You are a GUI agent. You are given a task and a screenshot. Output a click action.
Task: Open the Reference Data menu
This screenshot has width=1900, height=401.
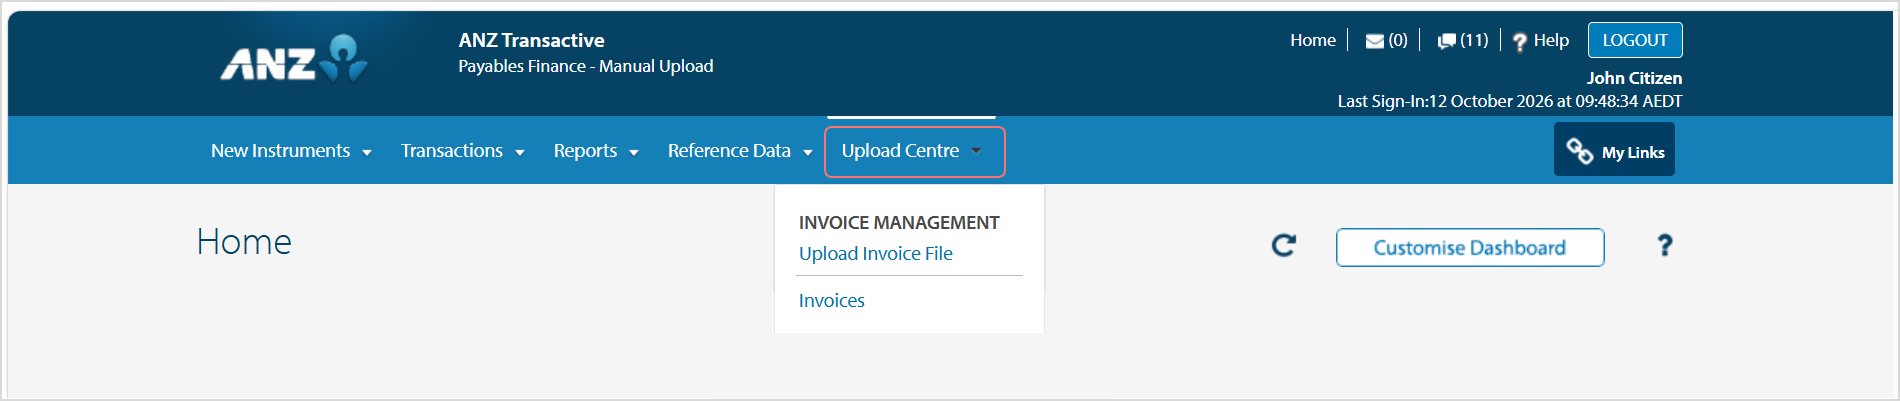729,151
